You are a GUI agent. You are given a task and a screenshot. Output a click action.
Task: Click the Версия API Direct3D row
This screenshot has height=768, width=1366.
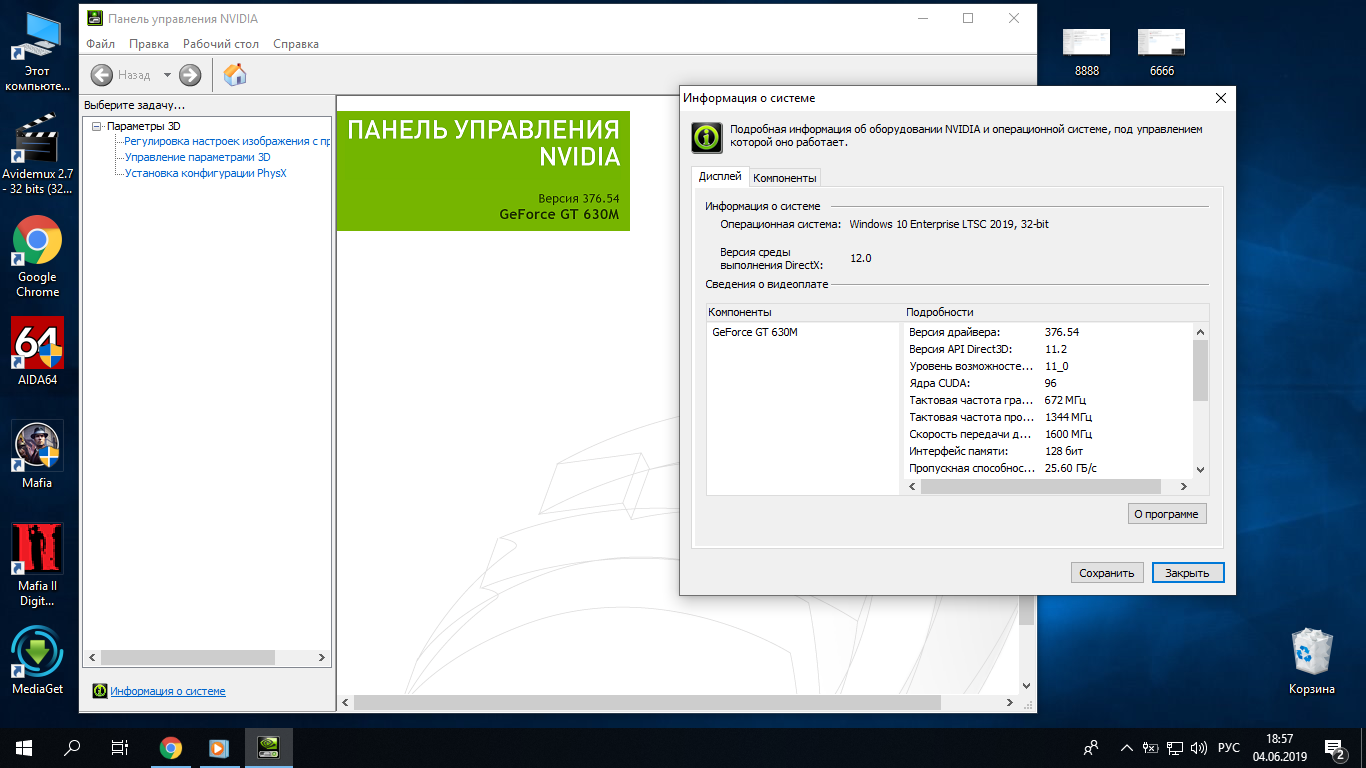pos(1047,349)
